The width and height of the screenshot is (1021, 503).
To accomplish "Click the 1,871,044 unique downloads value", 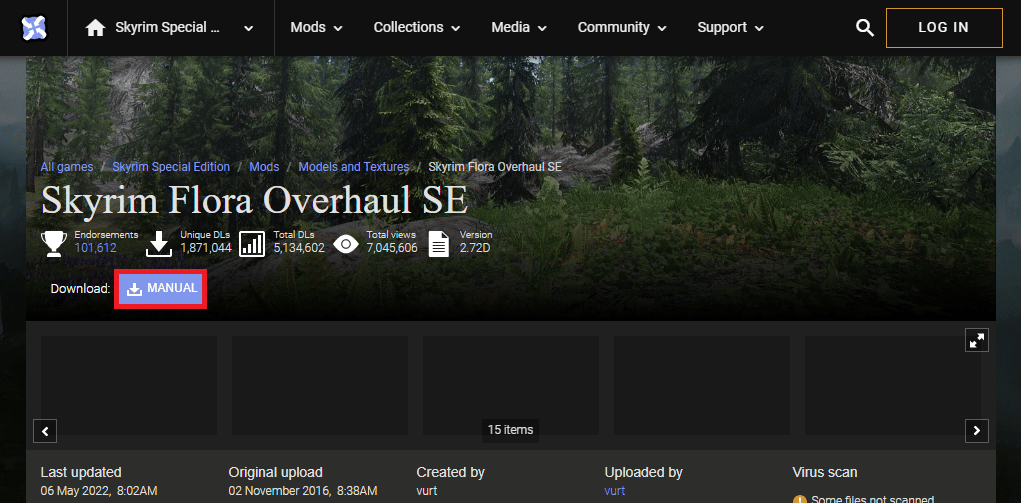I will 206,248.
